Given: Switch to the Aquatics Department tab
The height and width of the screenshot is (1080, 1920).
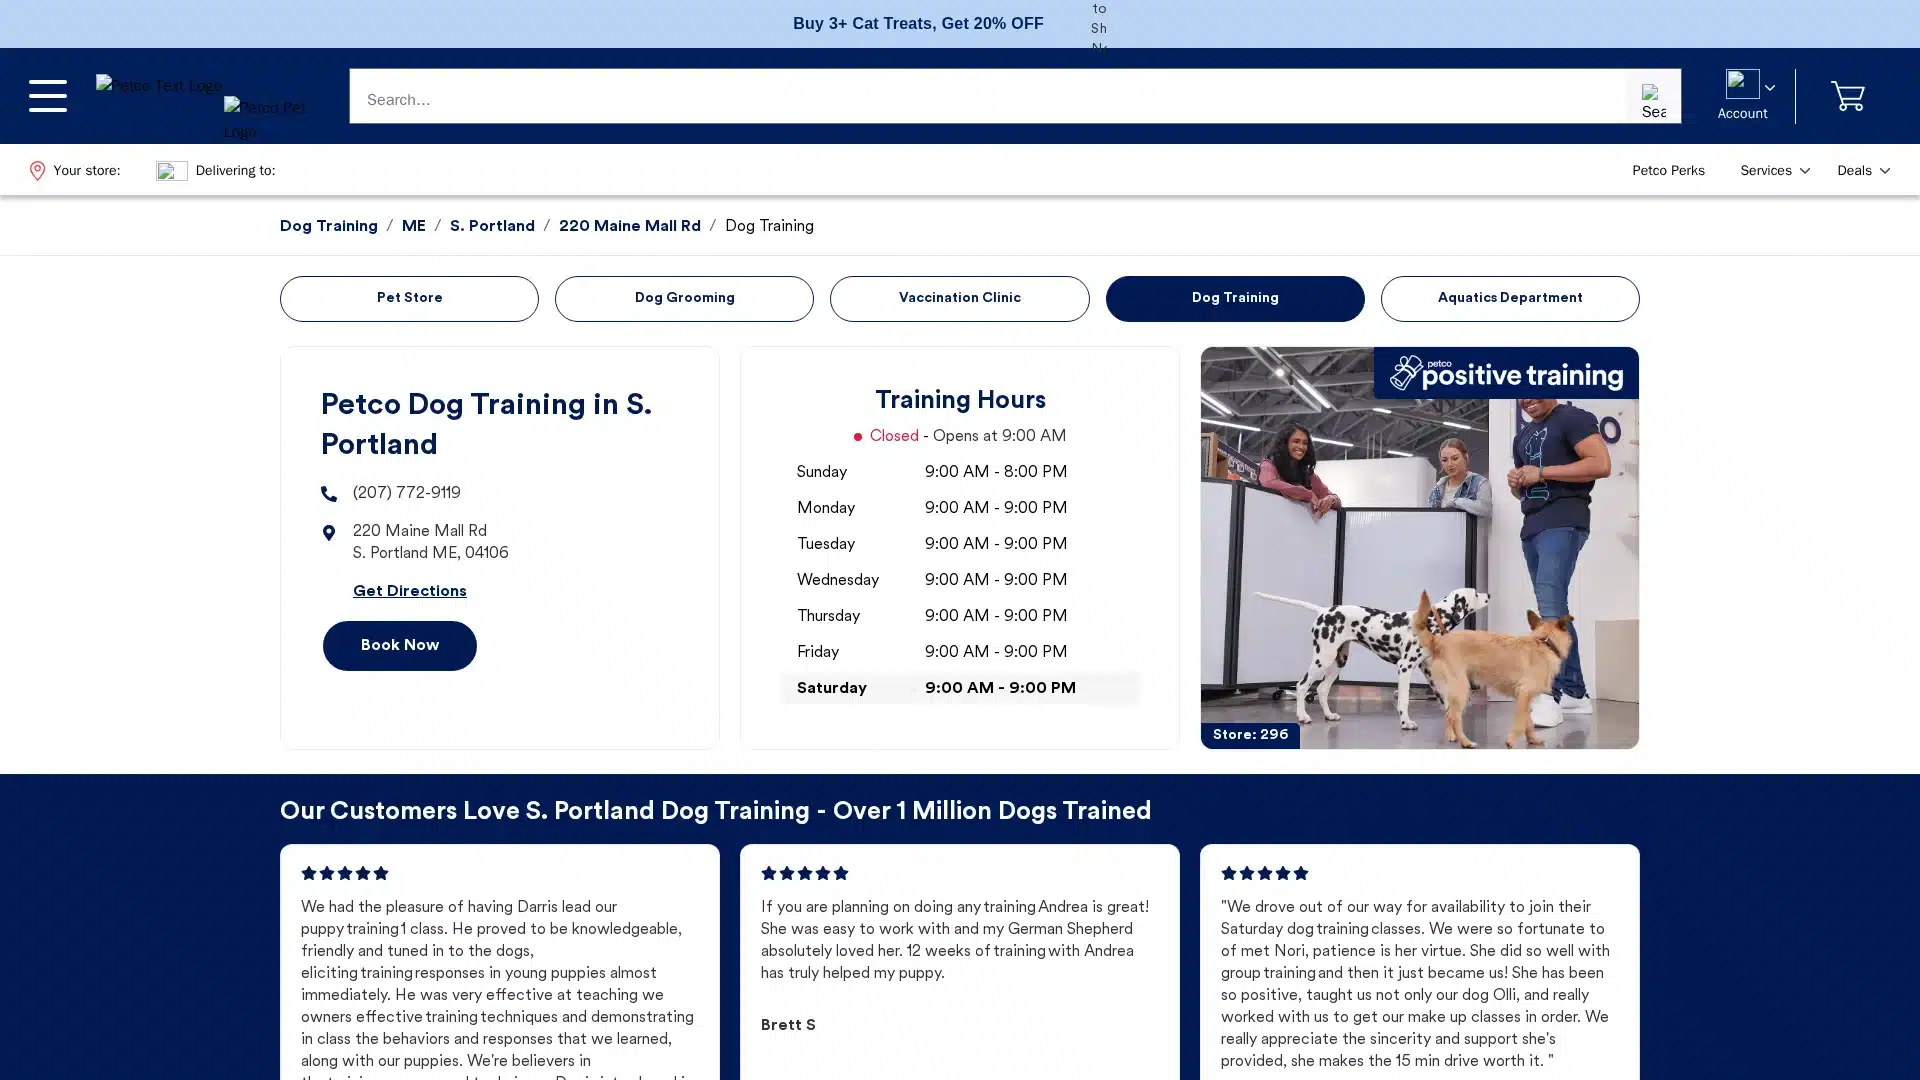Looking at the screenshot, I should [x=1509, y=298].
